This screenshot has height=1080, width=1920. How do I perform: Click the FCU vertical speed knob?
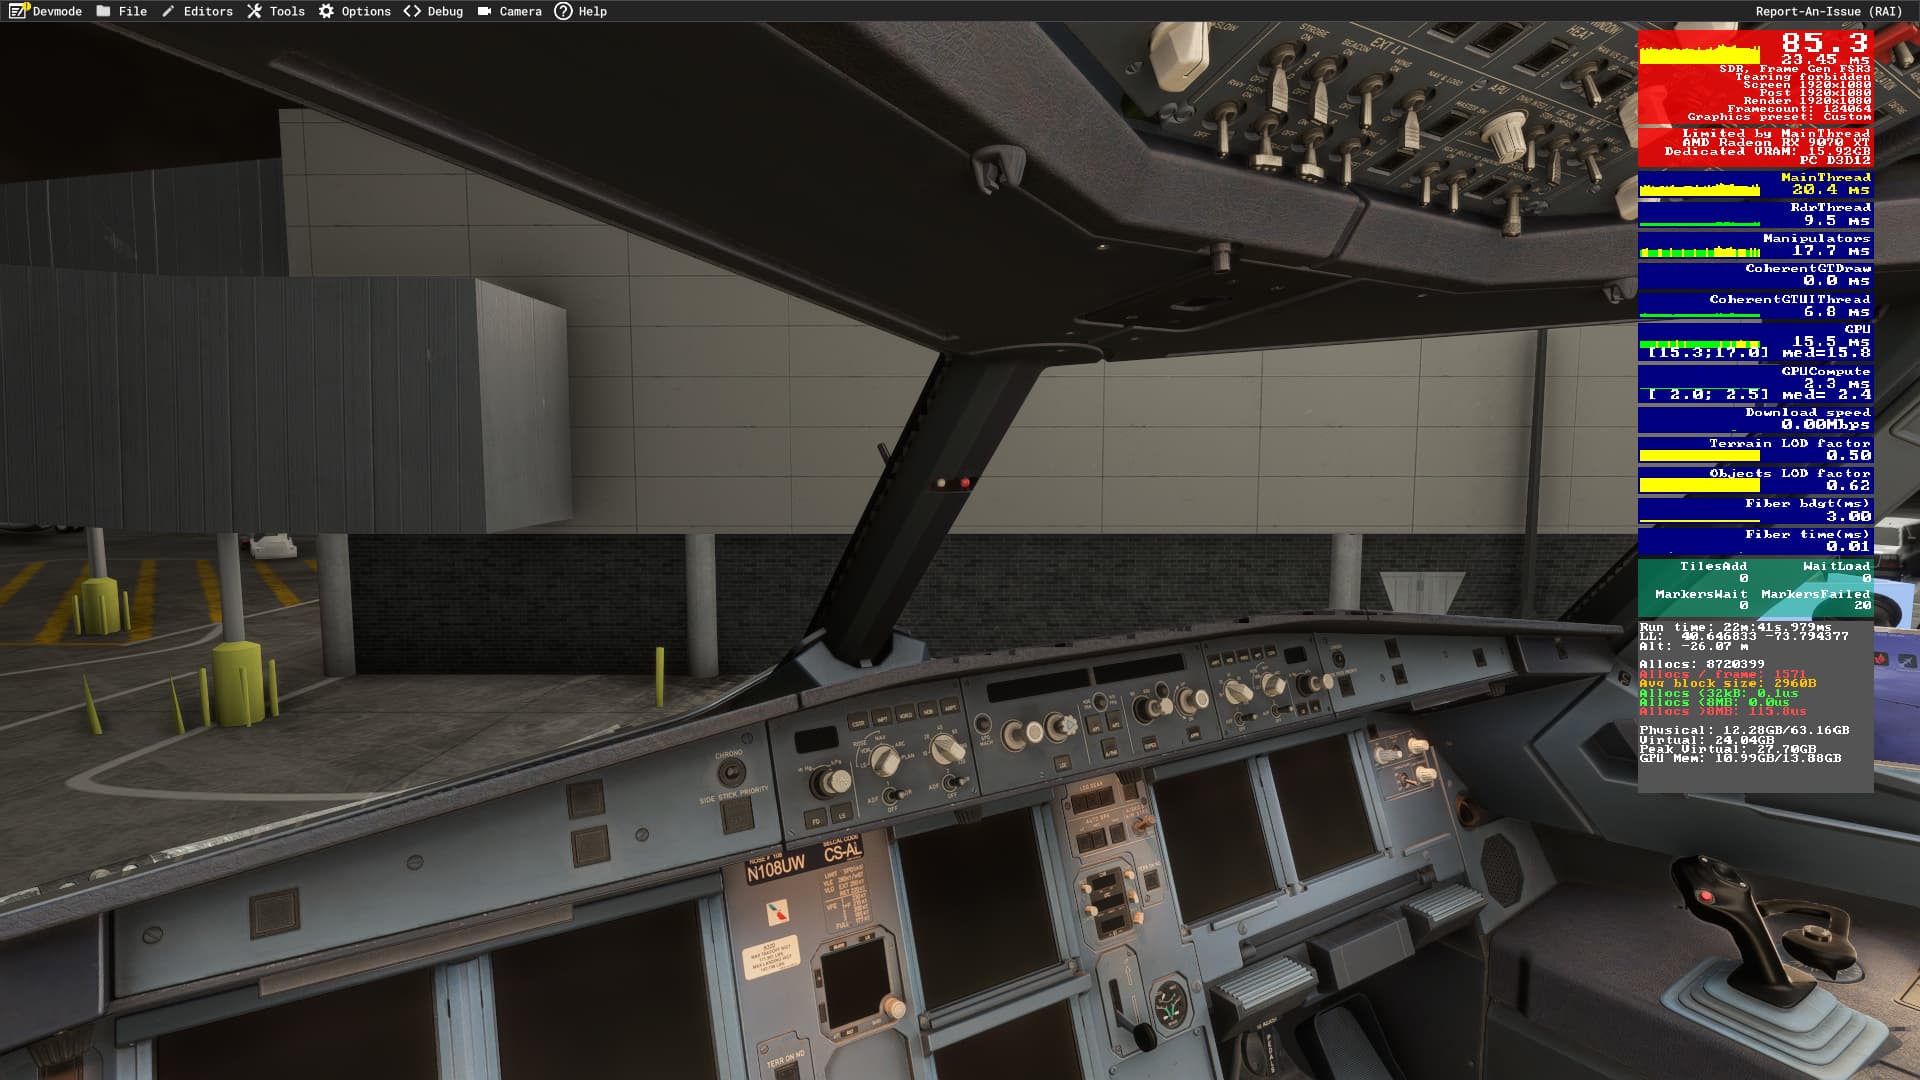click(1193, 700)
